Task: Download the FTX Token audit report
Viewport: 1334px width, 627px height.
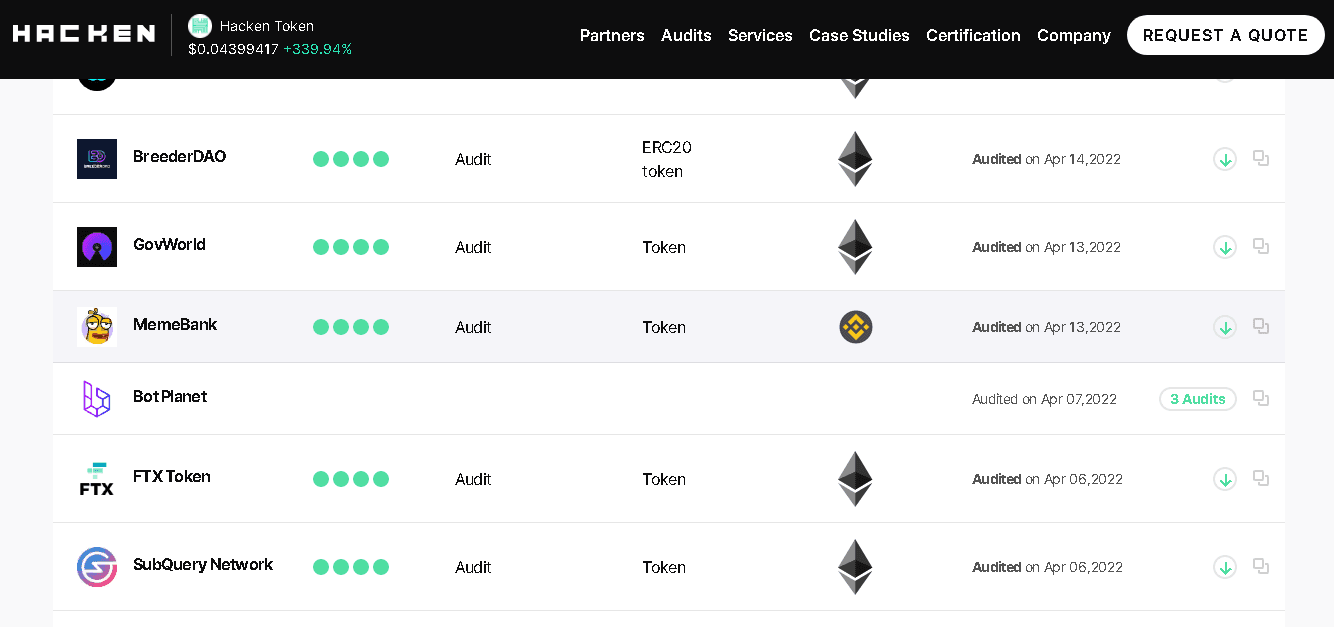Action: [1225, 479]
